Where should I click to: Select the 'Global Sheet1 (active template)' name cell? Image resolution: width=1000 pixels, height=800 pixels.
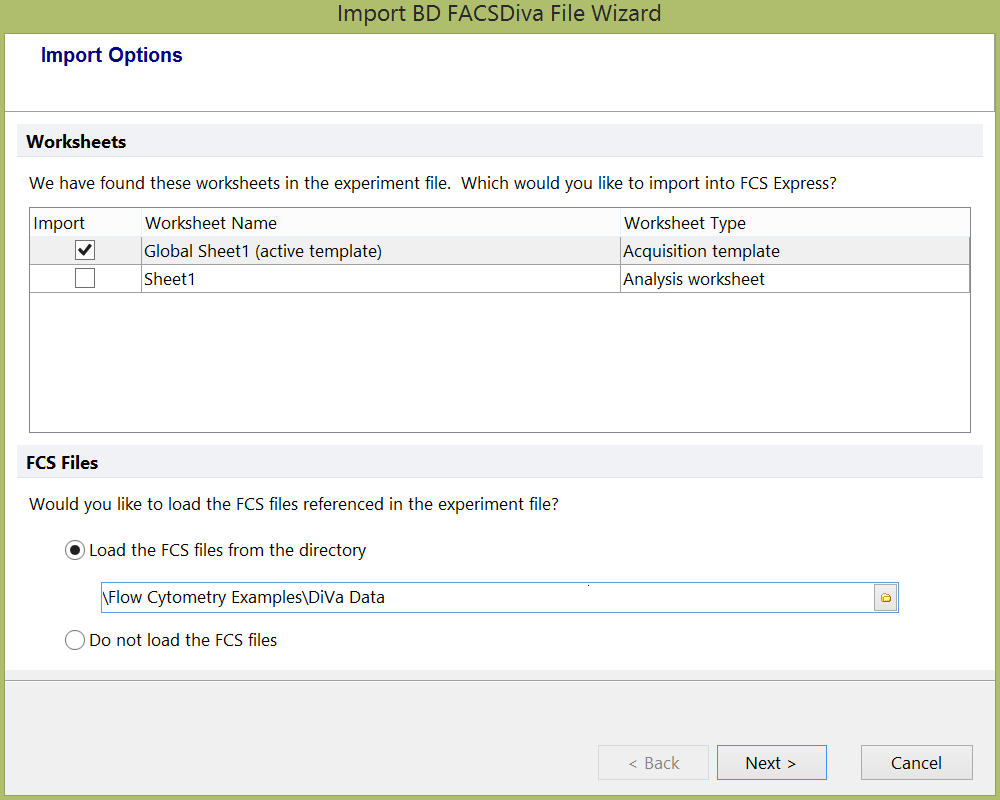click(263, 251)
